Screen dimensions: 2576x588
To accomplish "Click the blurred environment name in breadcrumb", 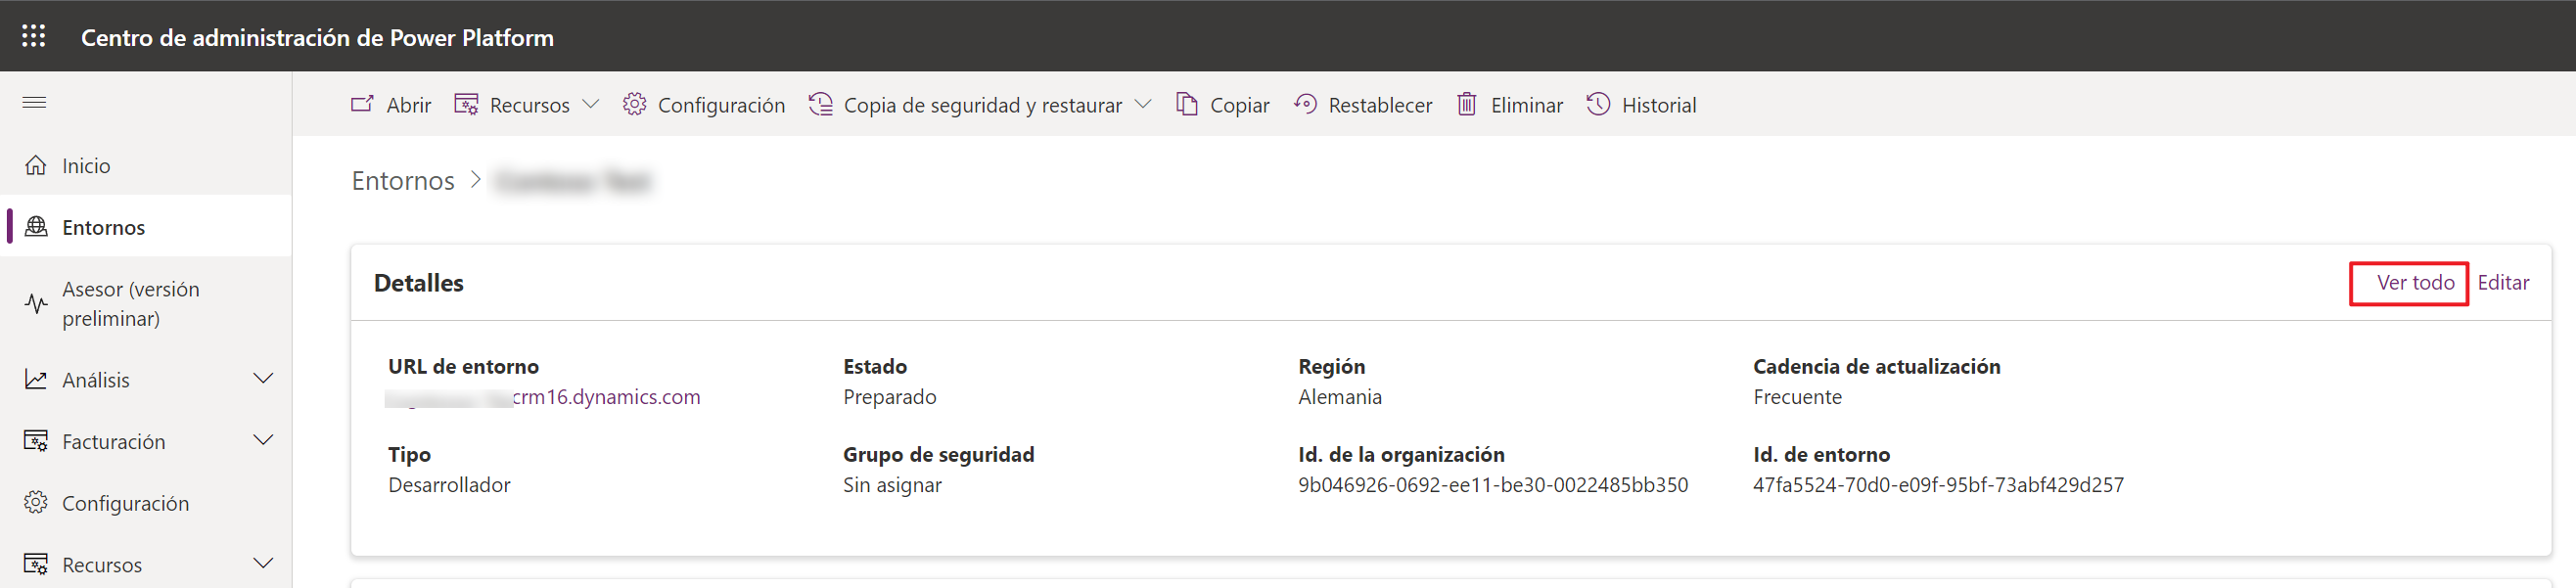I will [x=573, y=181].
